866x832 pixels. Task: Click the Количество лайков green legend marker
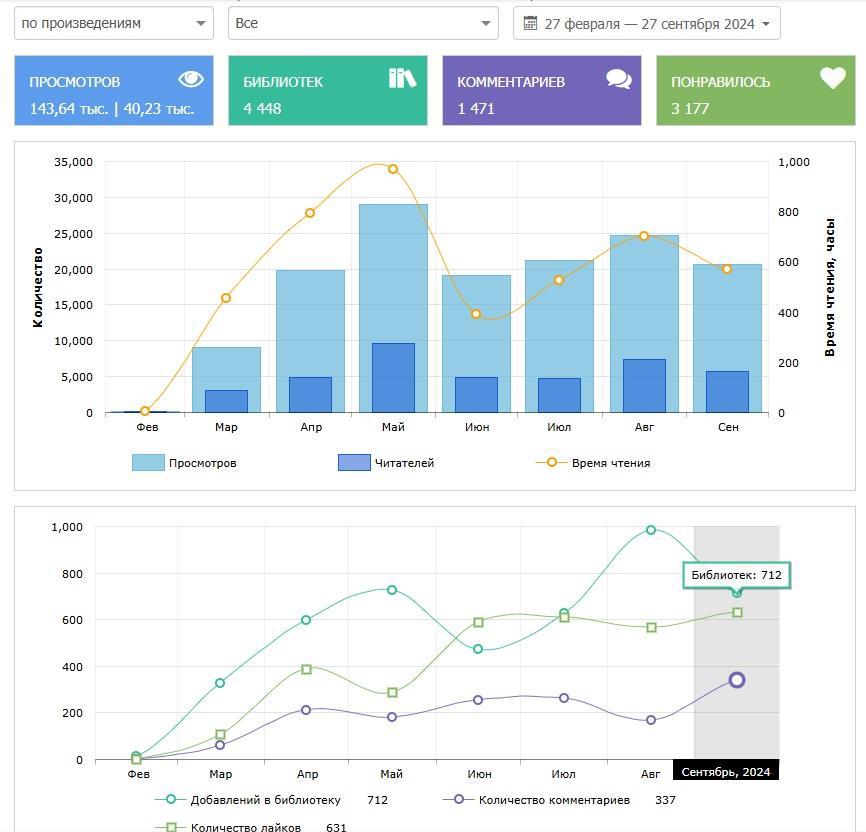point(171,827)
